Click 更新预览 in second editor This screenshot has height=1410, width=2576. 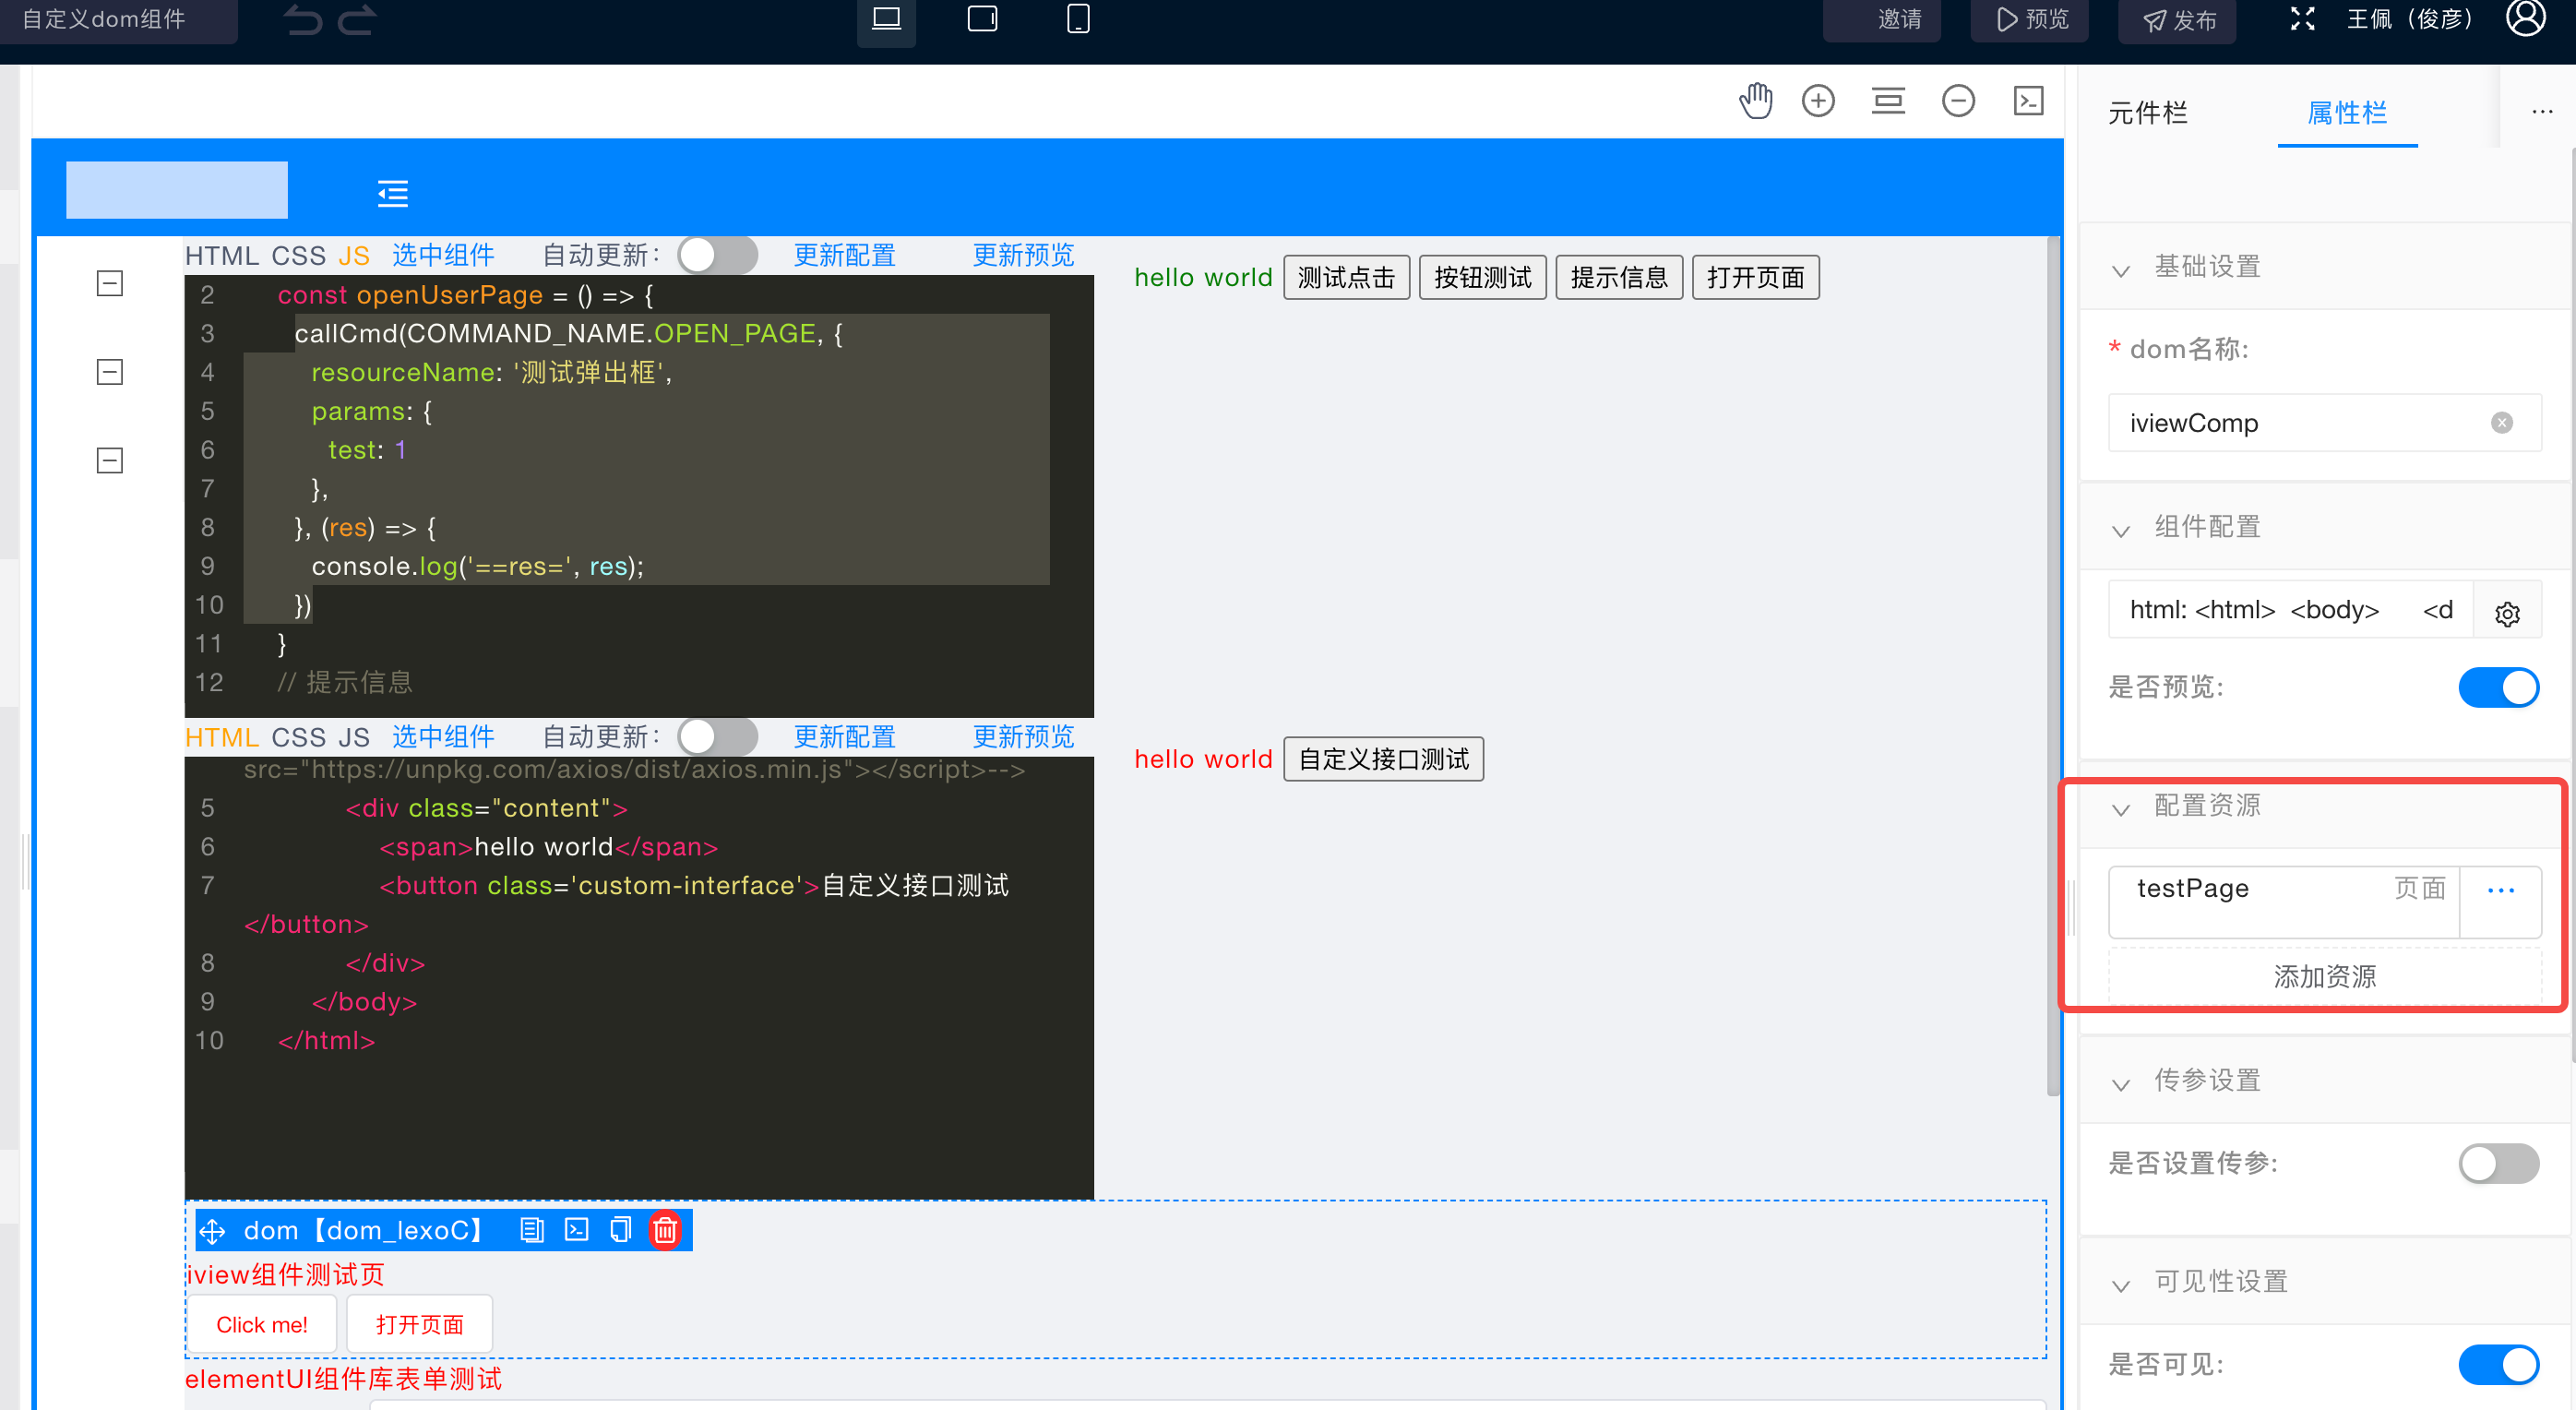pyautogui.click(x=1023, y=738)
